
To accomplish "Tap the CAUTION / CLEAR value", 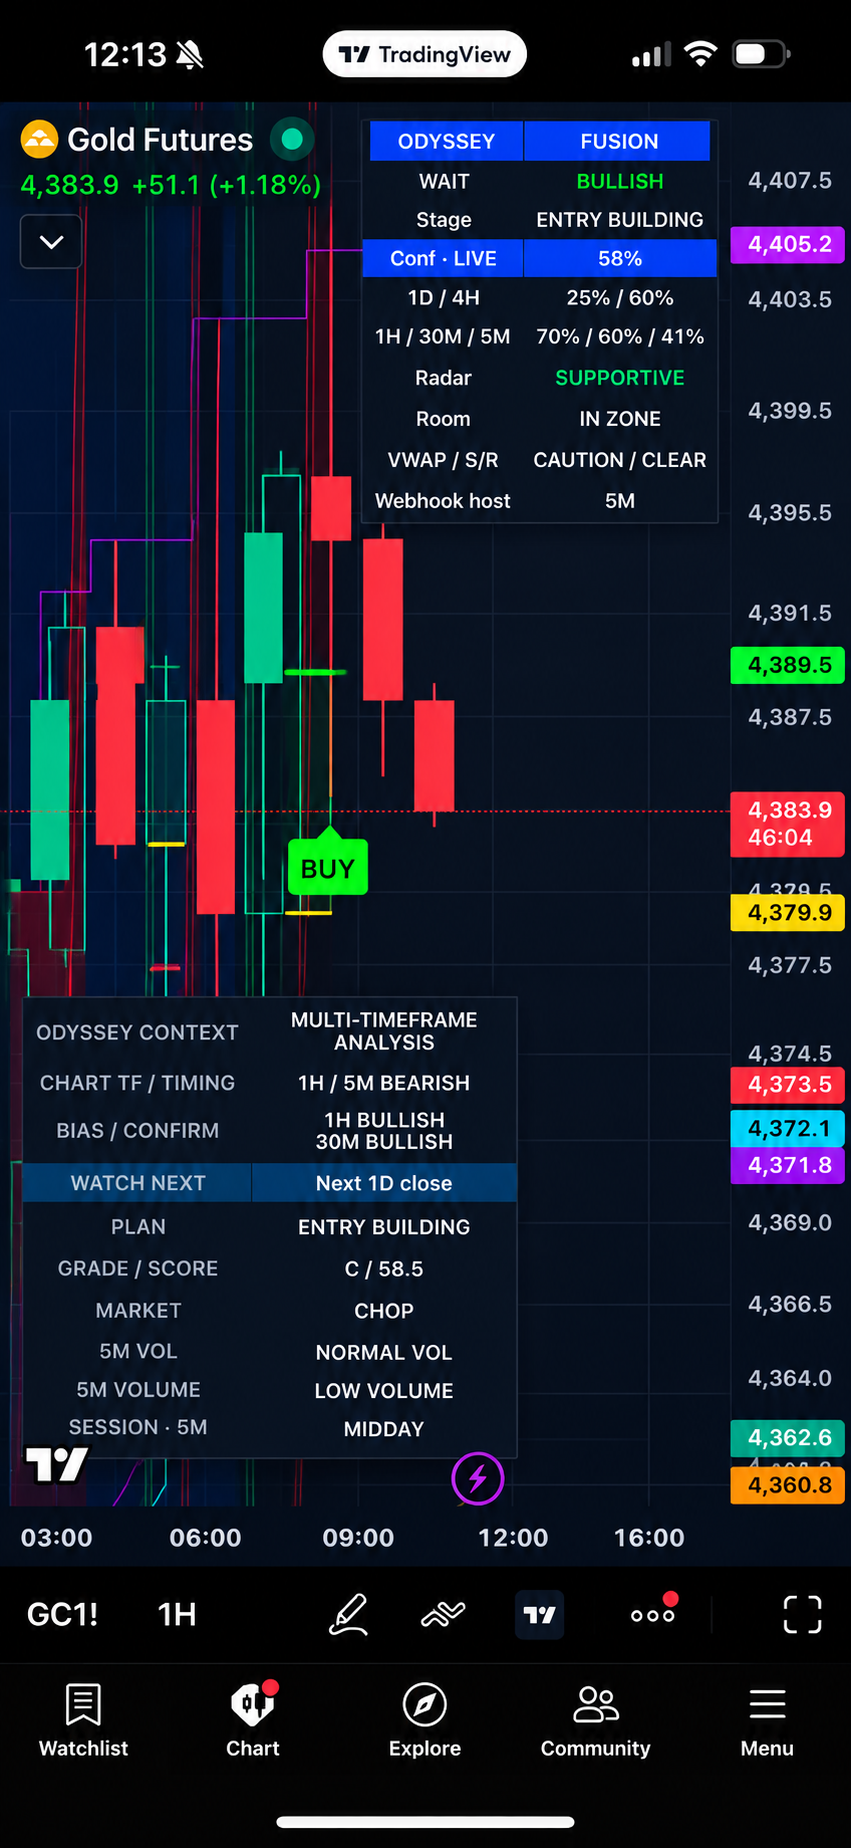I will coord(620,460).
